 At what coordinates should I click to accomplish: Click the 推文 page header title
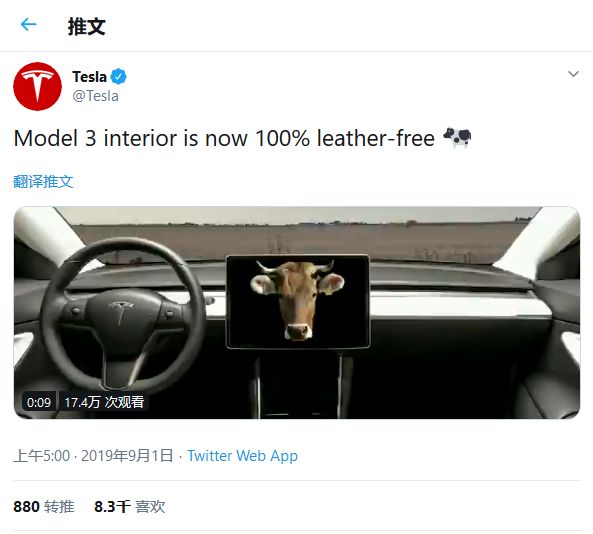pyautogui.click(x=87, y=26)
